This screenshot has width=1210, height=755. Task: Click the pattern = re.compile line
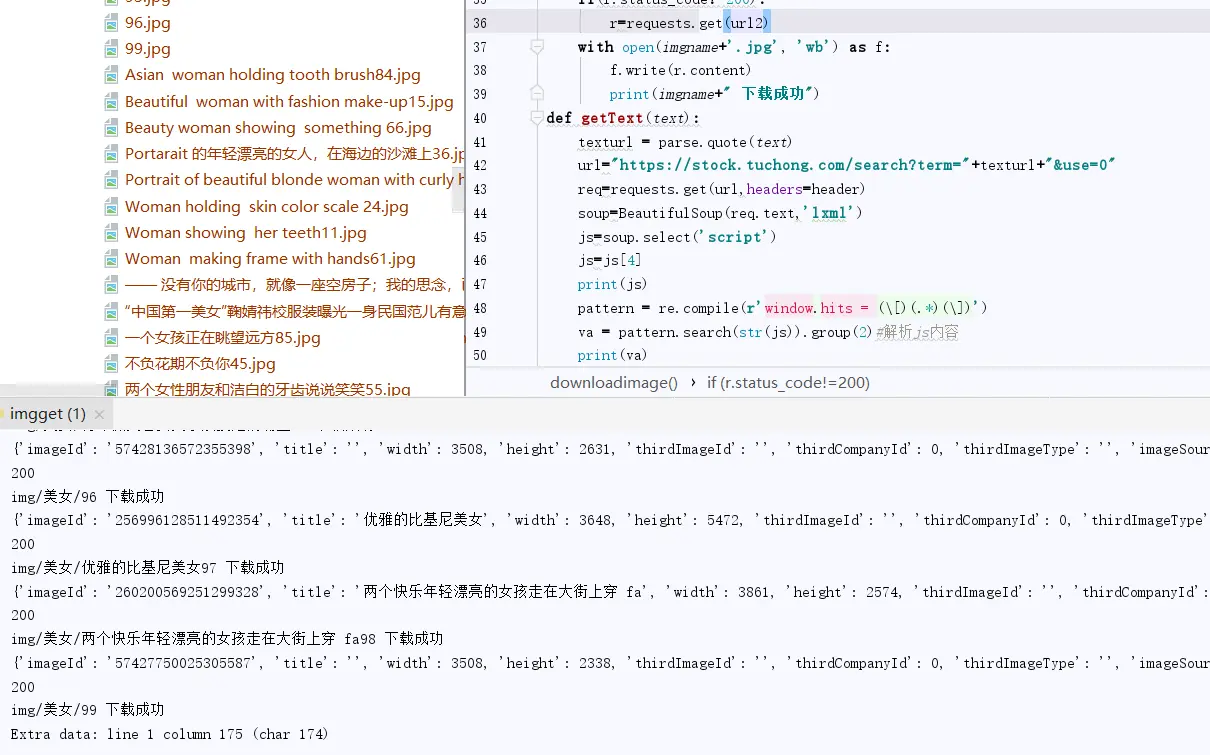[x=783, y=308]
